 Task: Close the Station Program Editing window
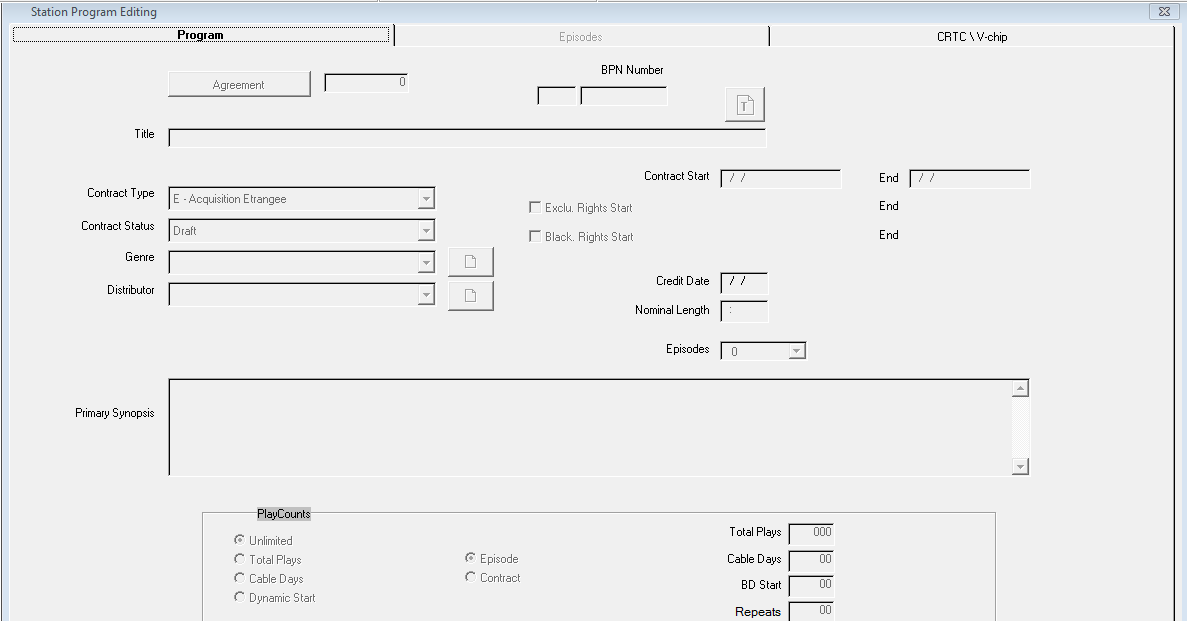[1162, 12]
